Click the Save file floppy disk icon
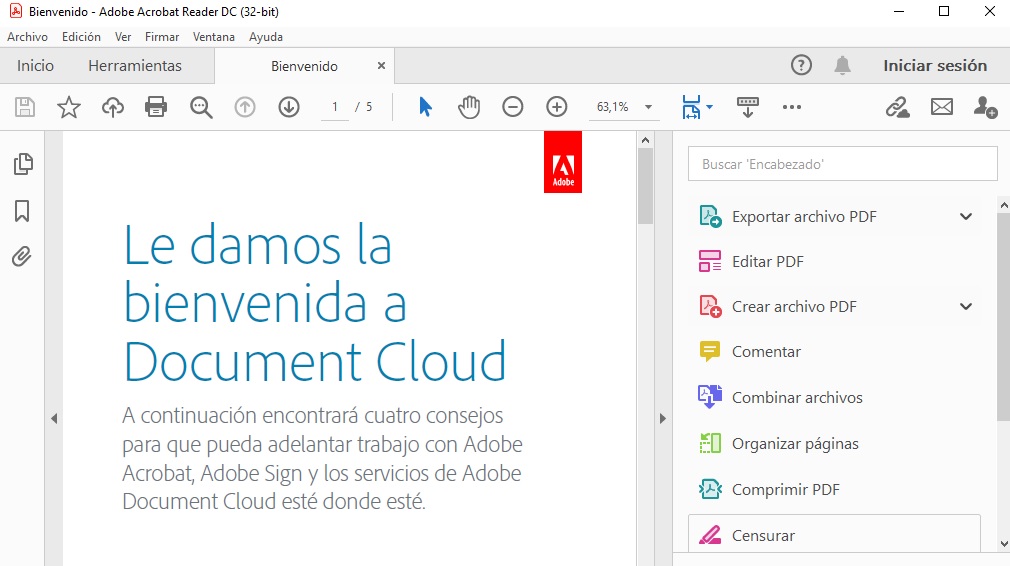Viewport: 1010px width, 566px height. coord(24,107)
